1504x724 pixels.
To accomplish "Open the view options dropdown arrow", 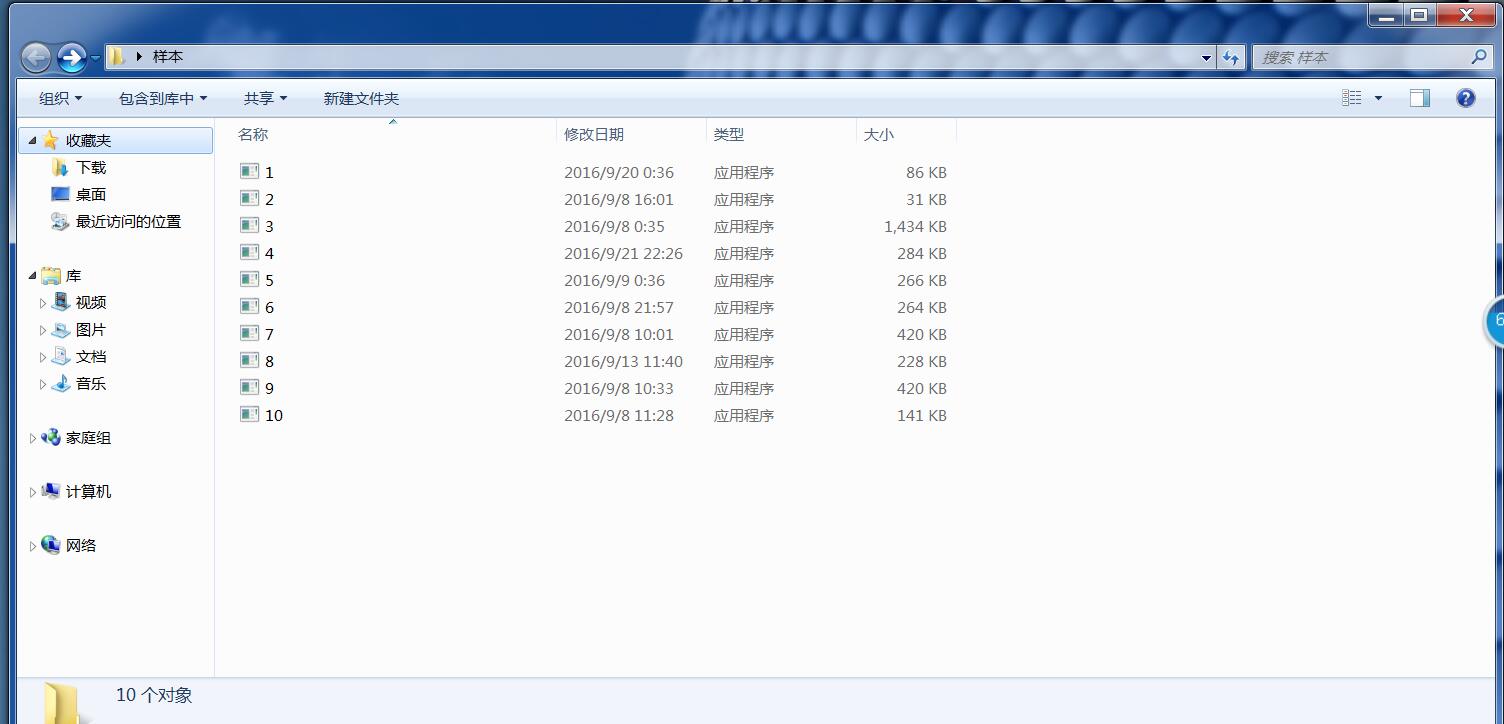I will [x=1378, y=98].
